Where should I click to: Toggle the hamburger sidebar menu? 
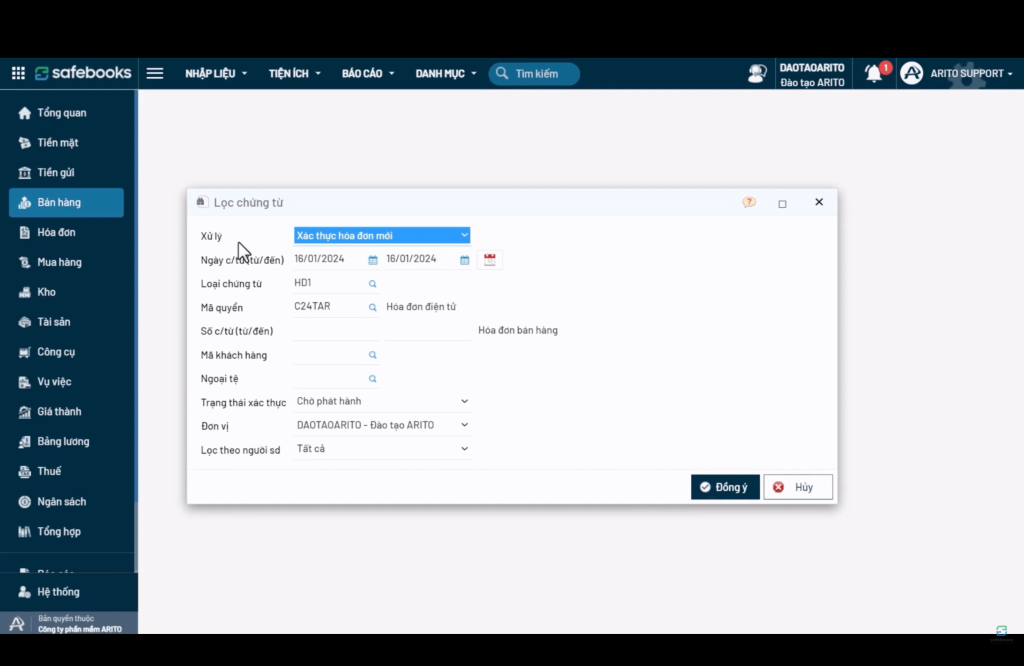pyautogui.click(x=155, y=73)
